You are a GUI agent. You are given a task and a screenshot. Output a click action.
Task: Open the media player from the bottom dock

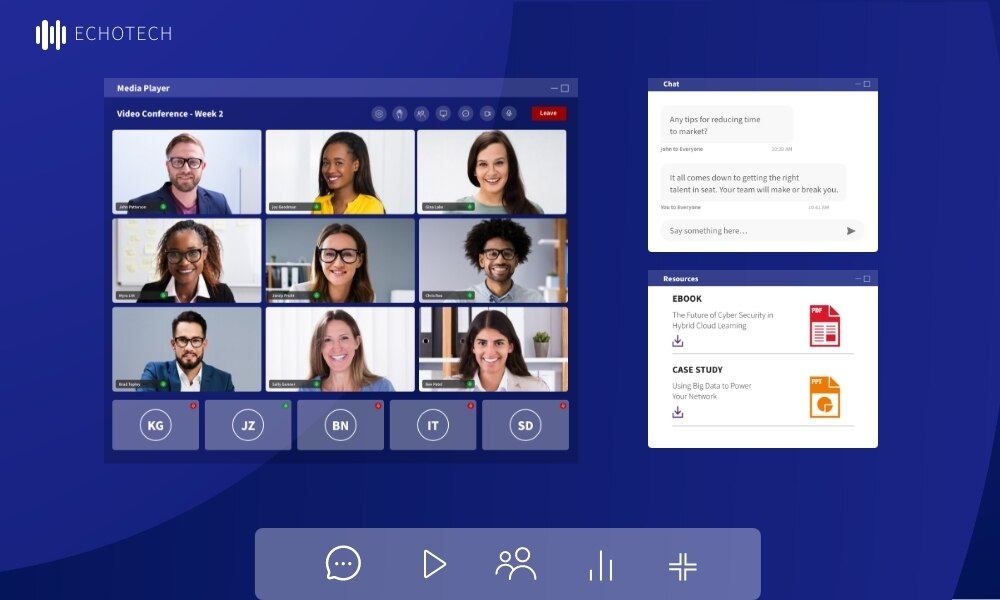coord(434,564)
